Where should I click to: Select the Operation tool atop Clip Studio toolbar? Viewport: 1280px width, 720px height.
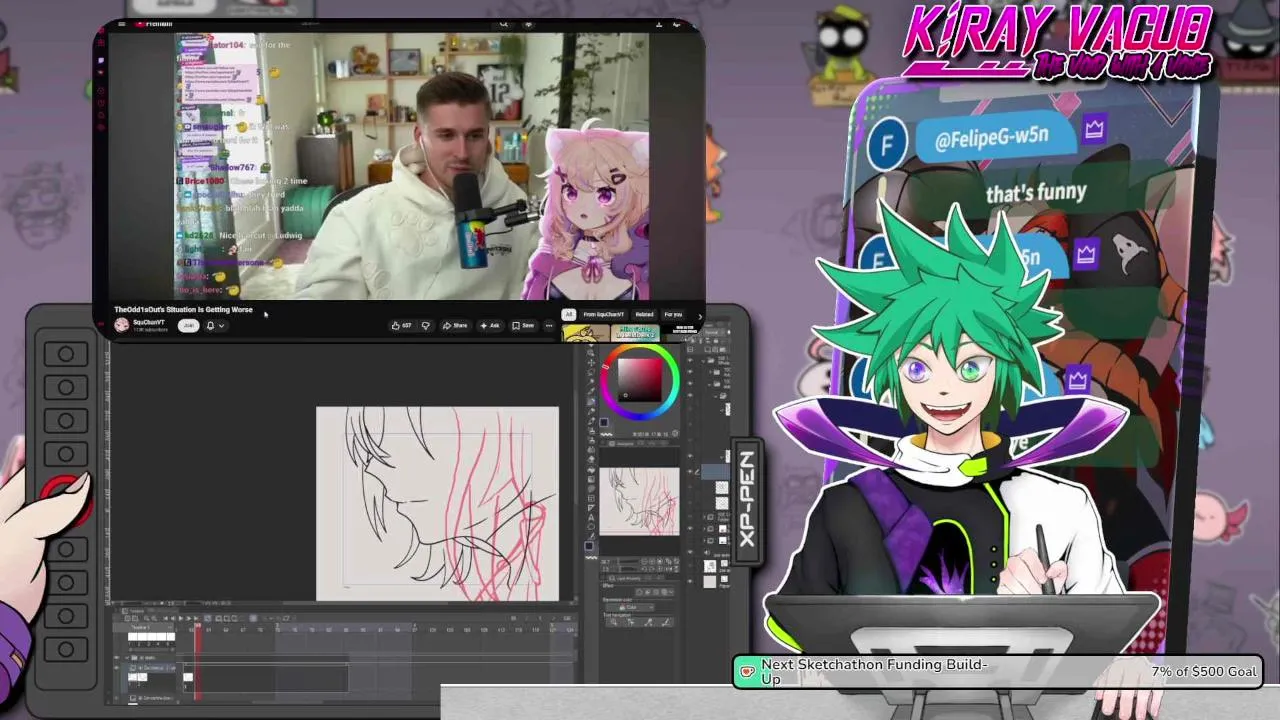591,354
